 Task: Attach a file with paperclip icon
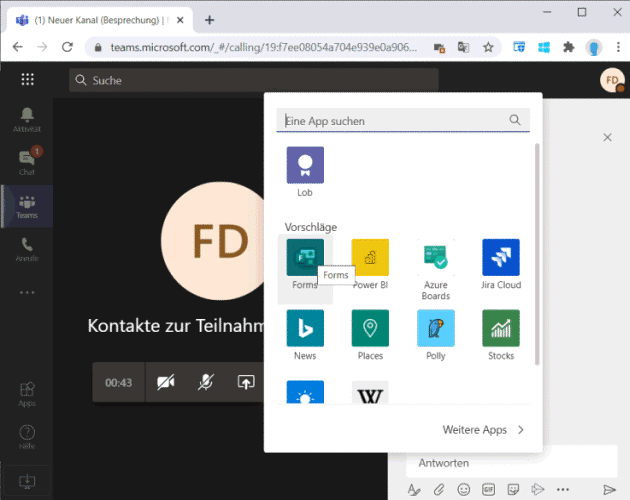[439, 489]
